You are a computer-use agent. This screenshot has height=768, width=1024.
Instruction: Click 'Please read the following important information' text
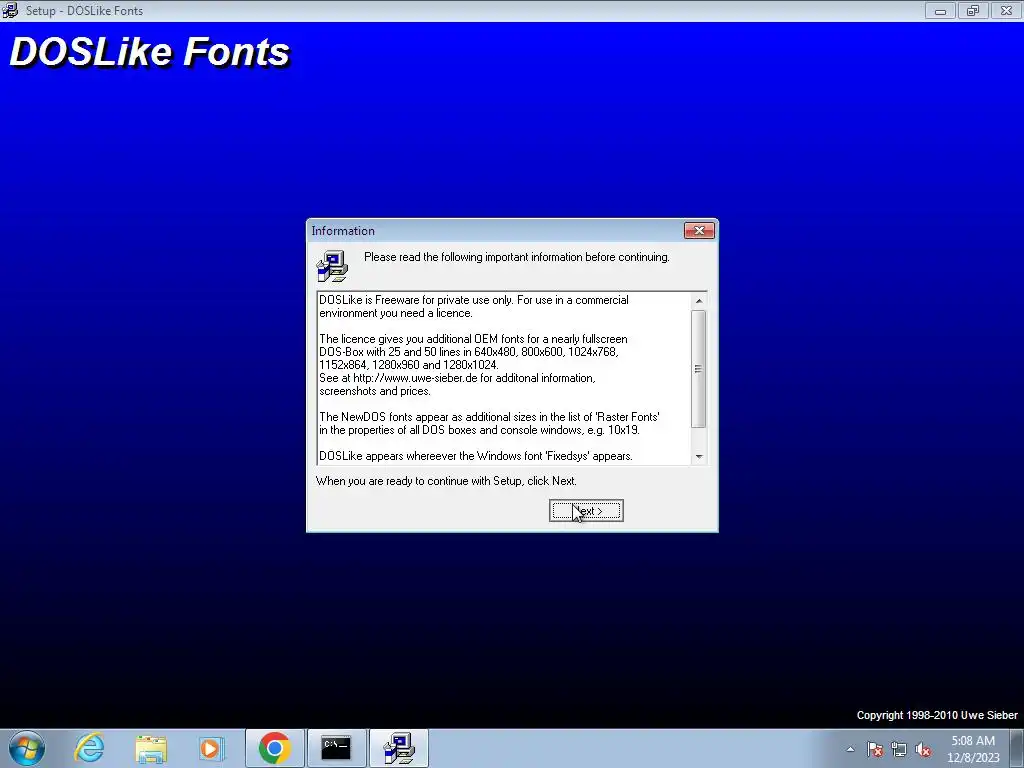click(x=517, y=257)
